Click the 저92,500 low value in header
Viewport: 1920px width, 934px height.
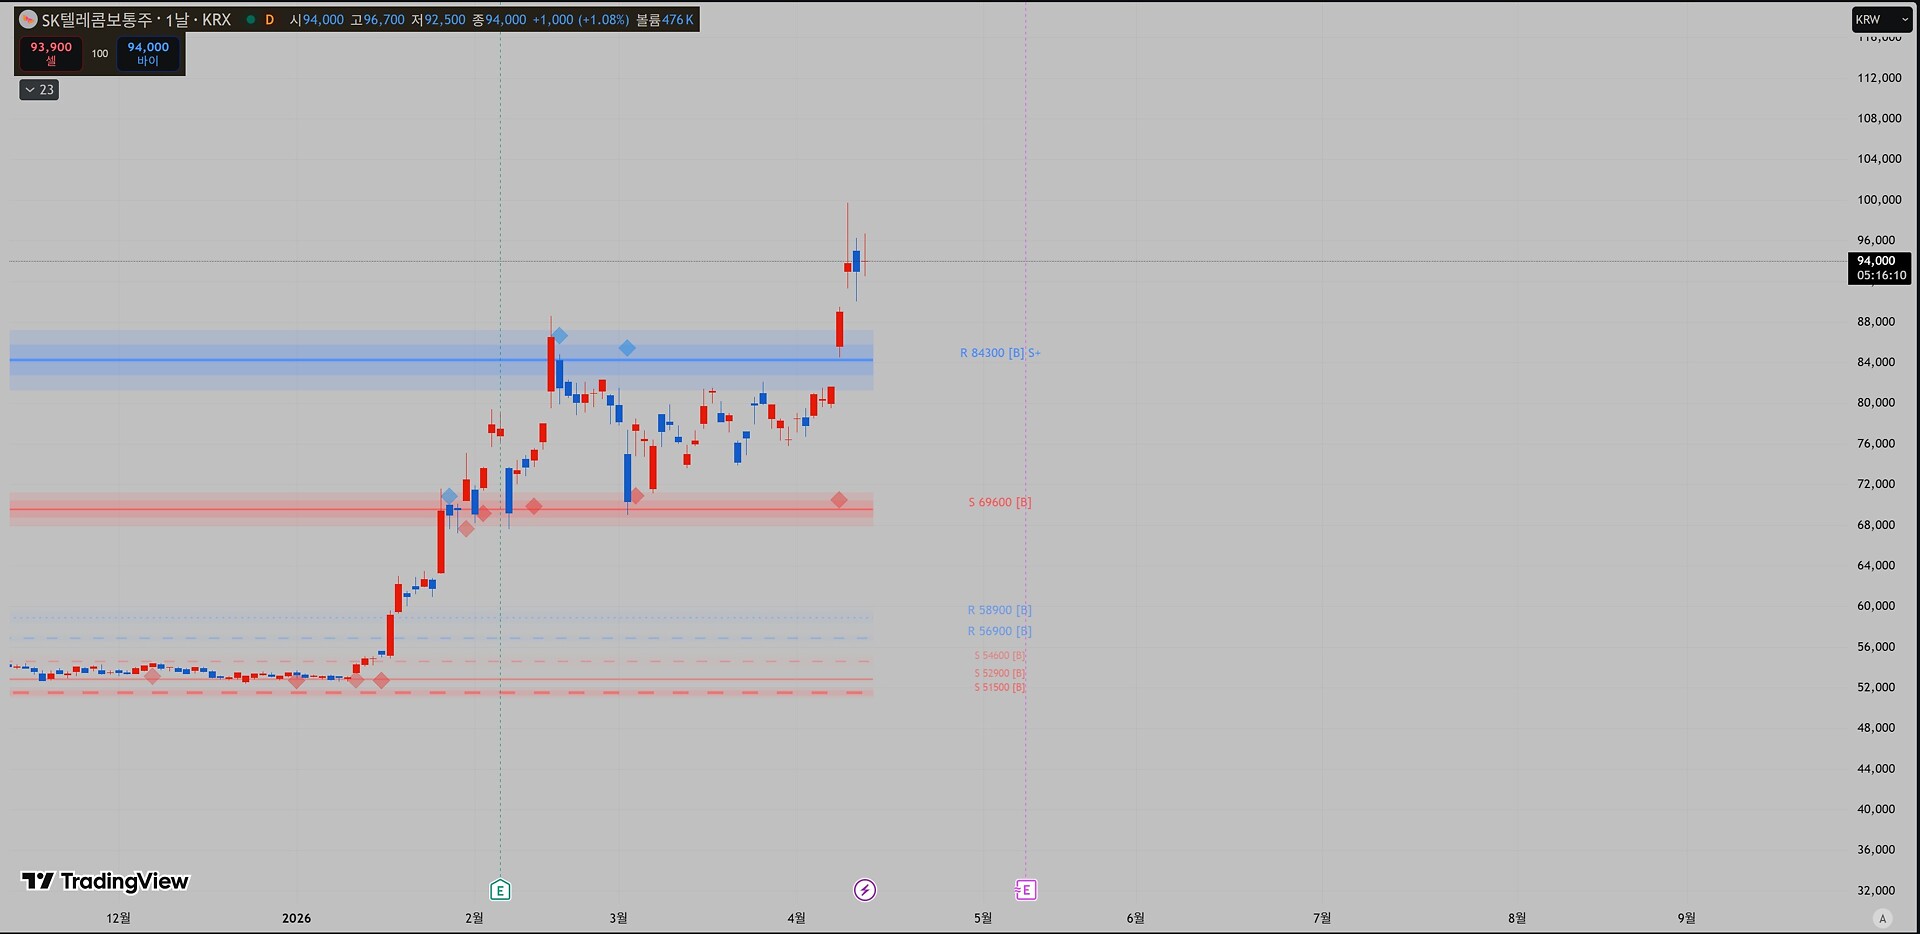pyautogui.click(x=438, y=19)
